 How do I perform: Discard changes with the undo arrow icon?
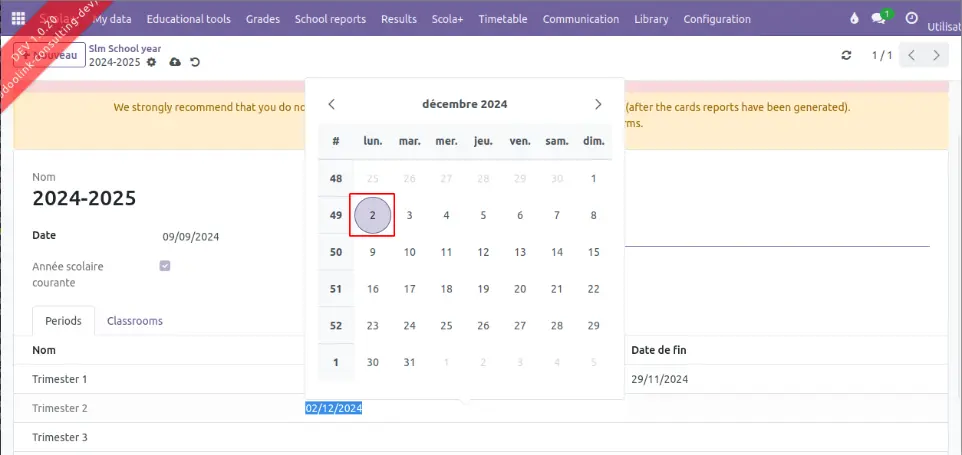[x=195, y=62]
